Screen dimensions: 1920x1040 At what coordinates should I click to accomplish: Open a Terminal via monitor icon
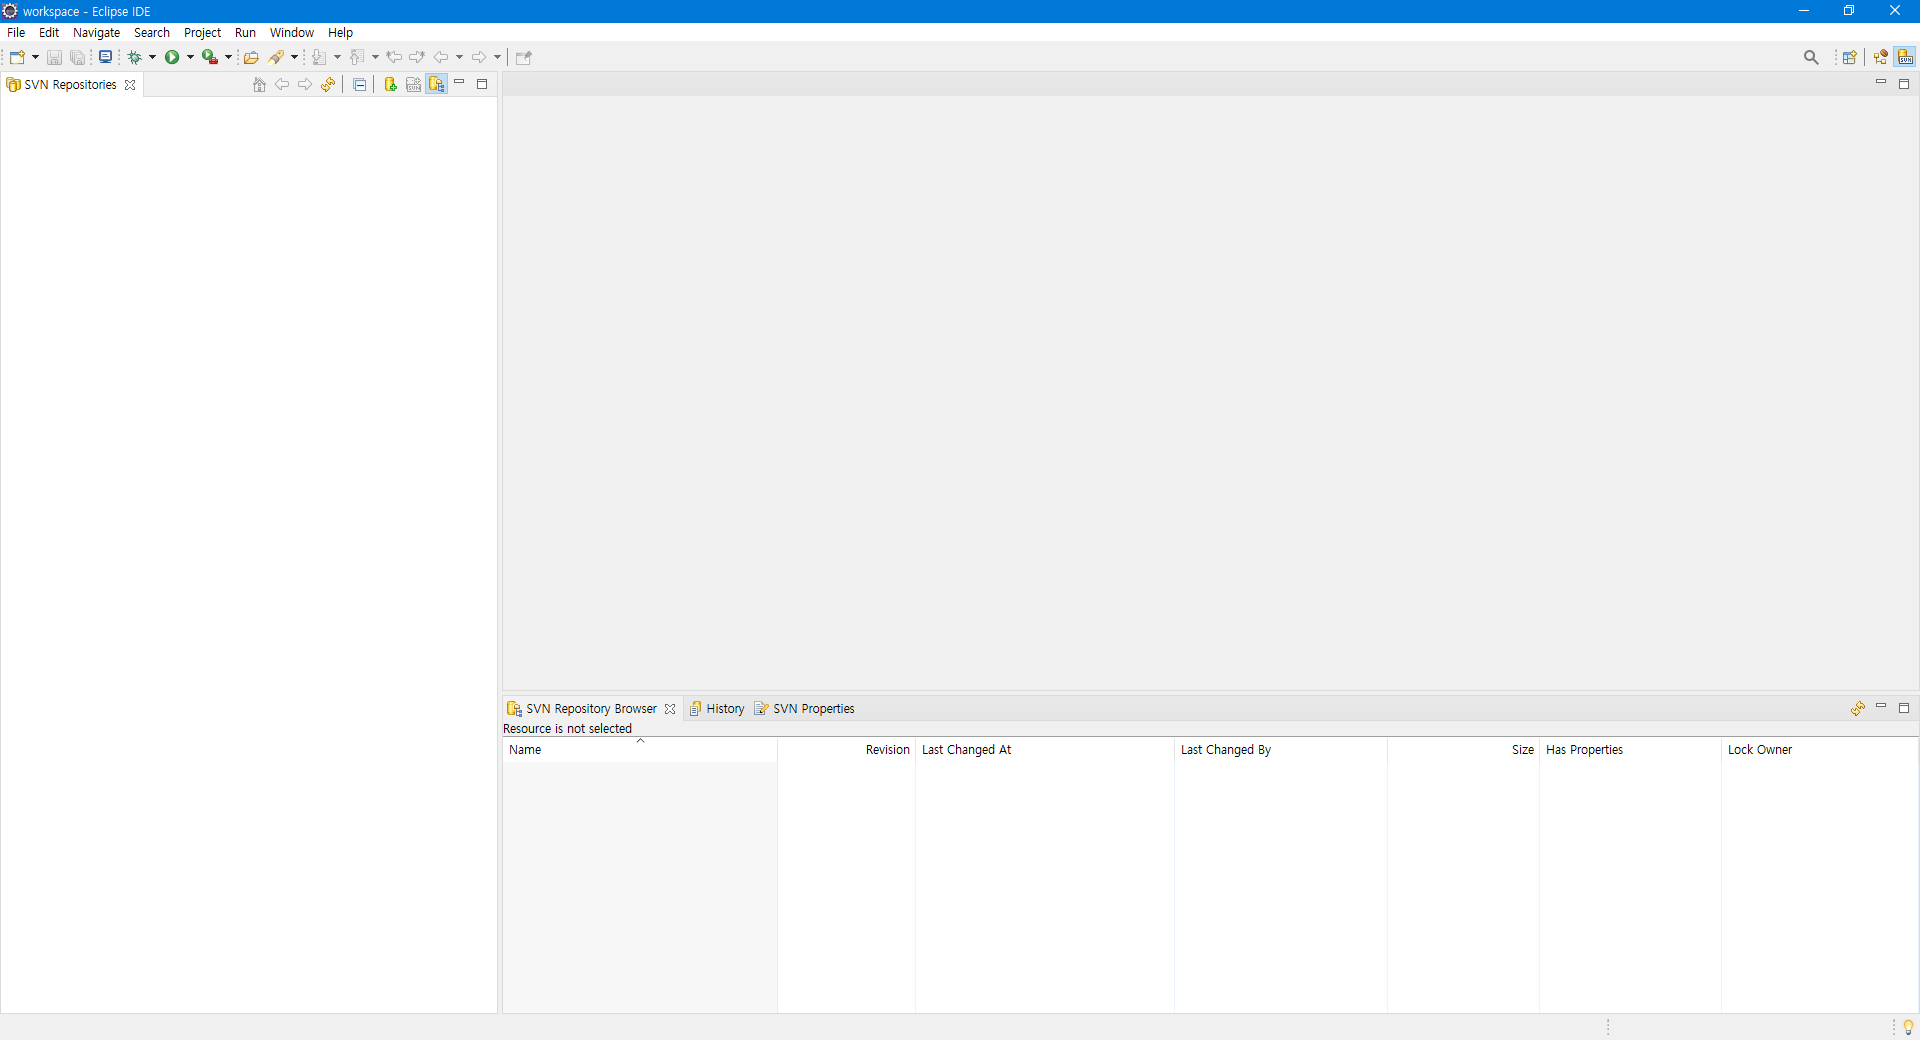click(x=105, y=57)
